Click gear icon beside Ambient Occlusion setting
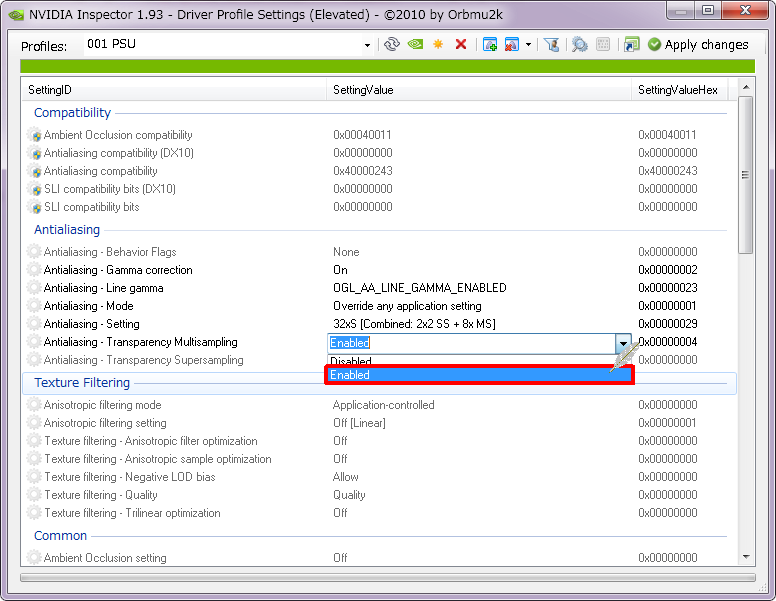 click(34, 558)
